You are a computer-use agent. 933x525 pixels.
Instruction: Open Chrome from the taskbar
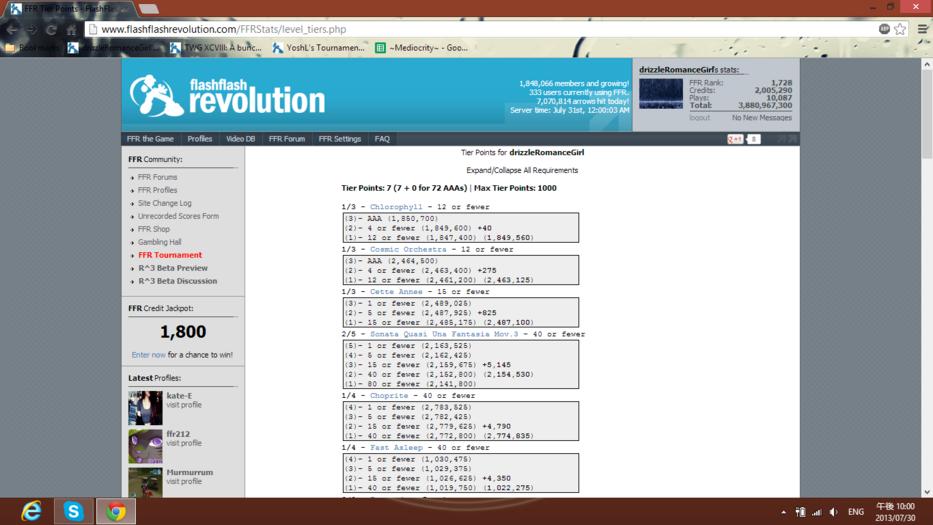(116, 511)
